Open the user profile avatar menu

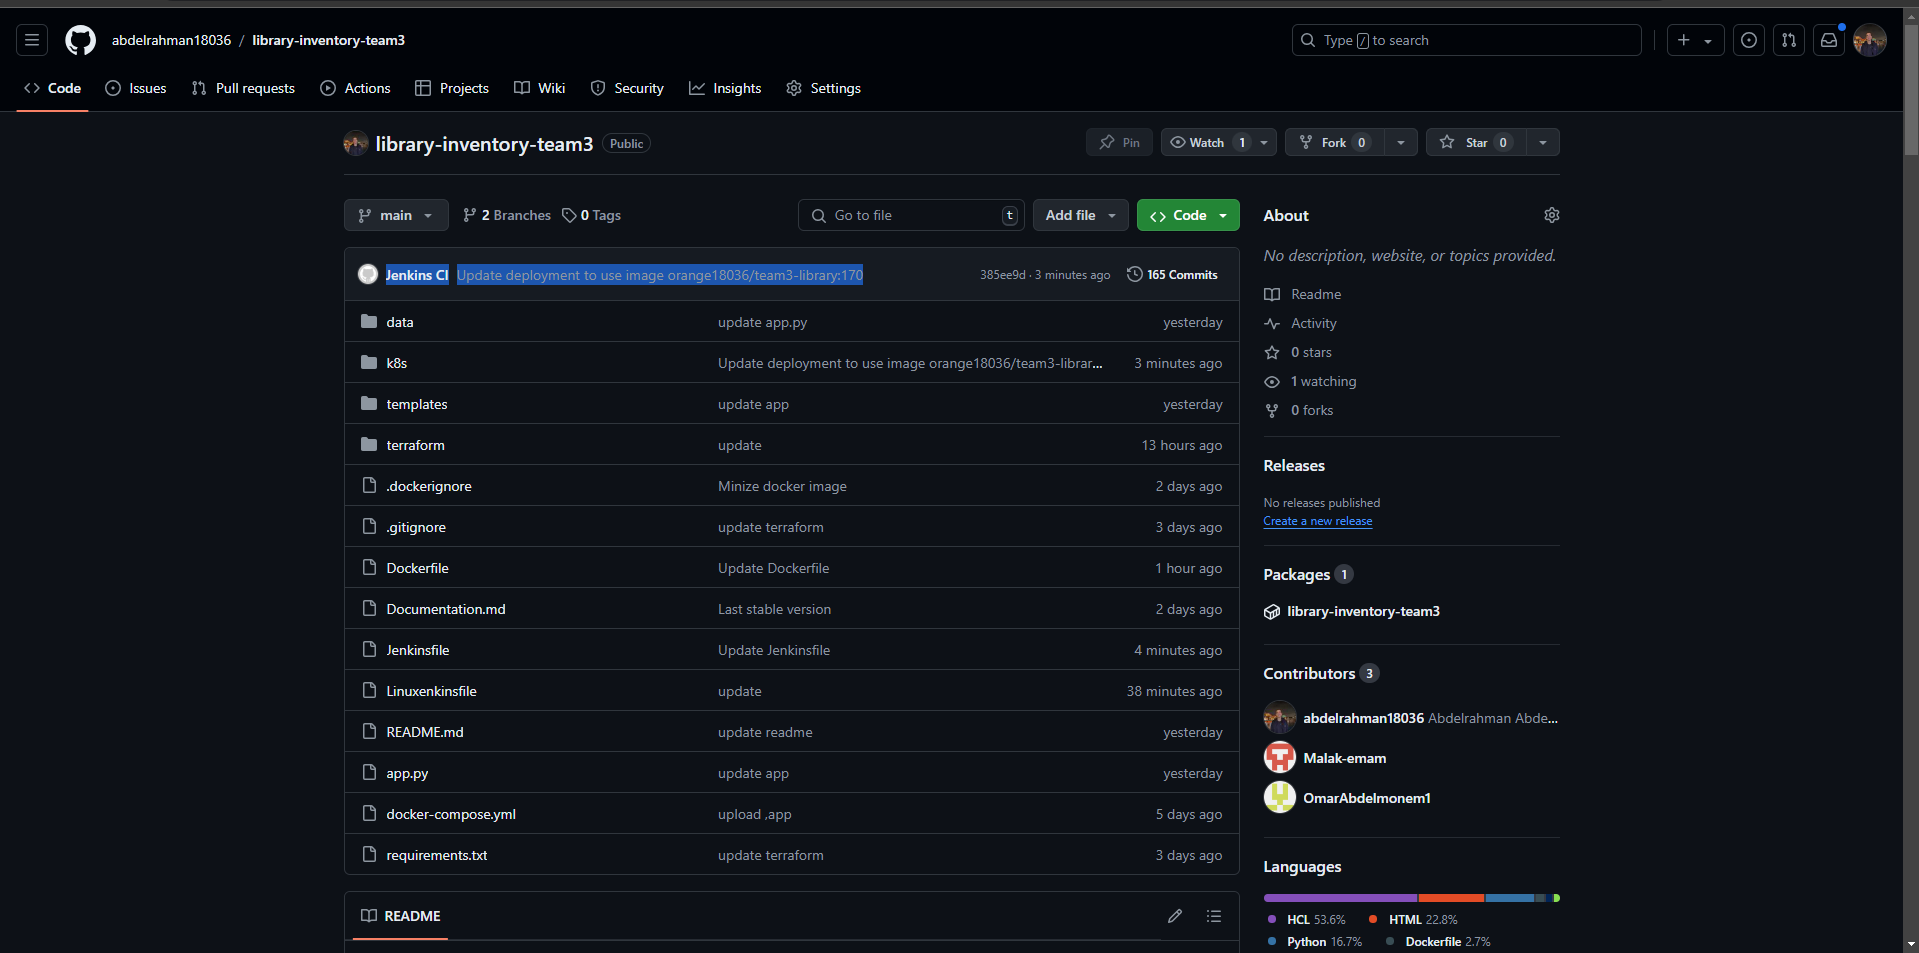1870,40
